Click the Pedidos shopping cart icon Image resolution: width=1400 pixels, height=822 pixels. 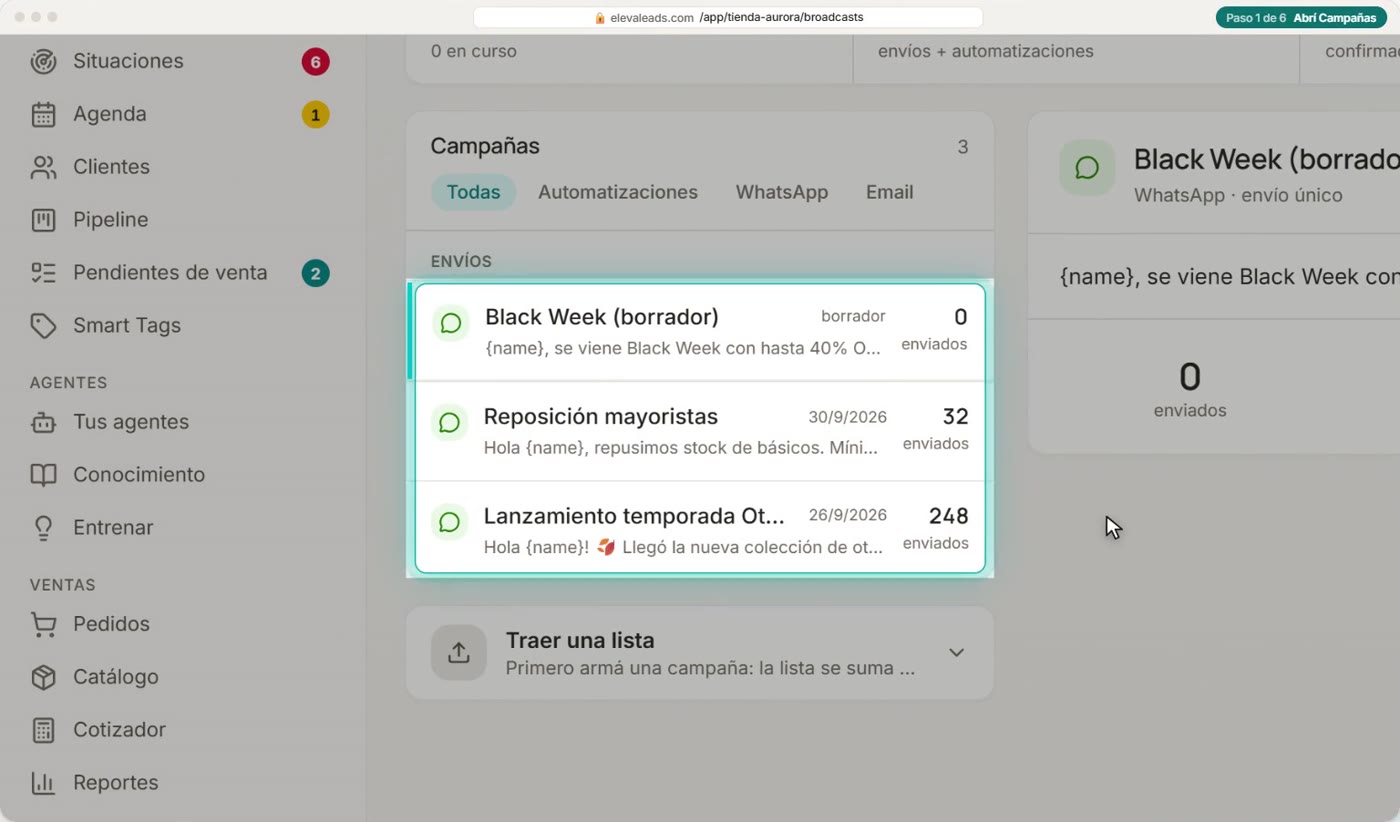[x=43, y=624]
